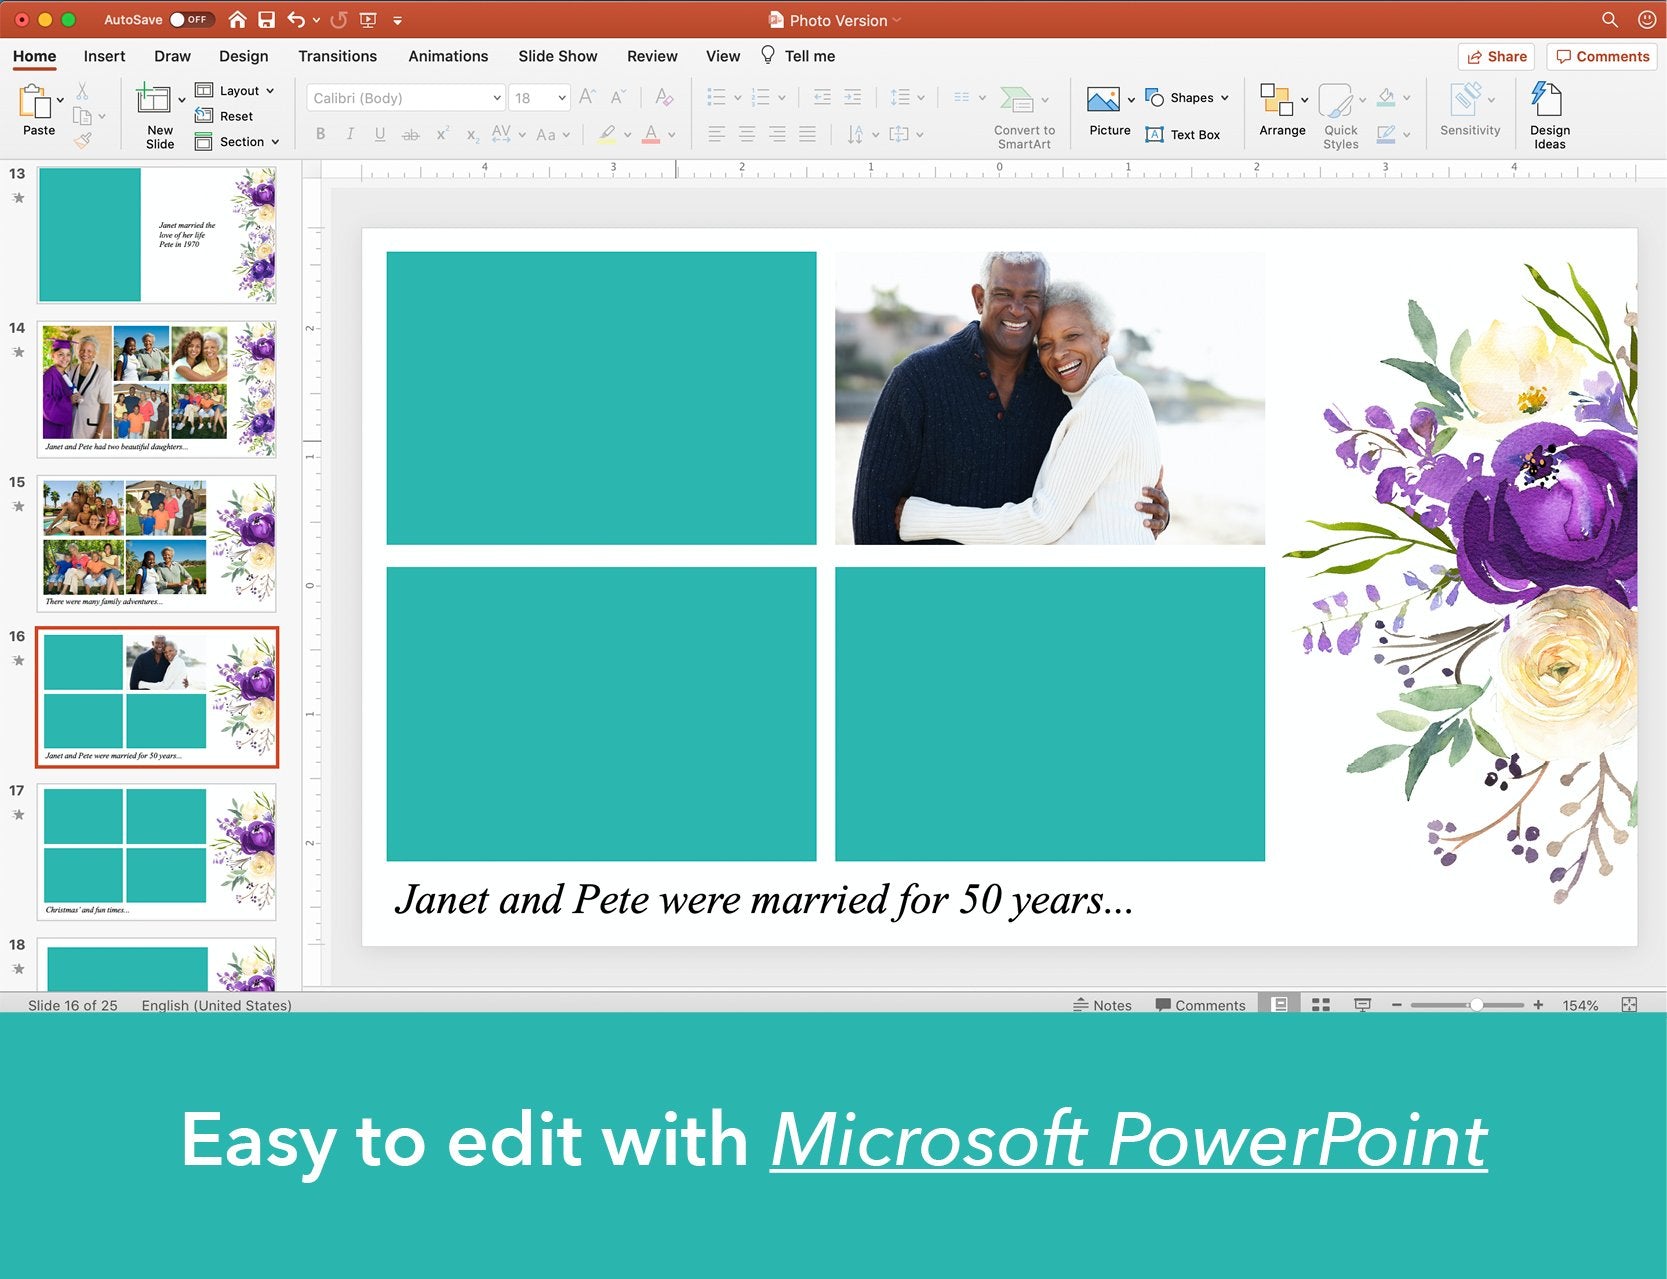Click the New Slide icon

pos(154,101)
